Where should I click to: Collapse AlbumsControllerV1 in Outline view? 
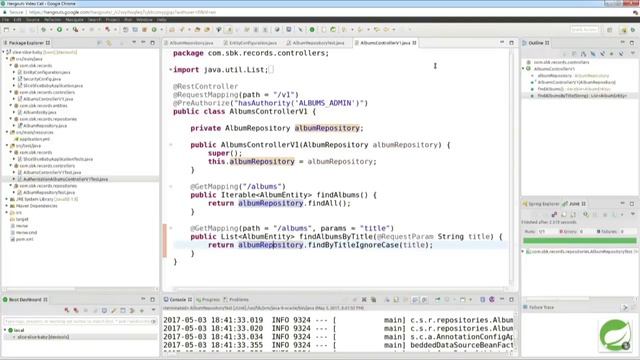pyautogui.click(x=524, y=69)
